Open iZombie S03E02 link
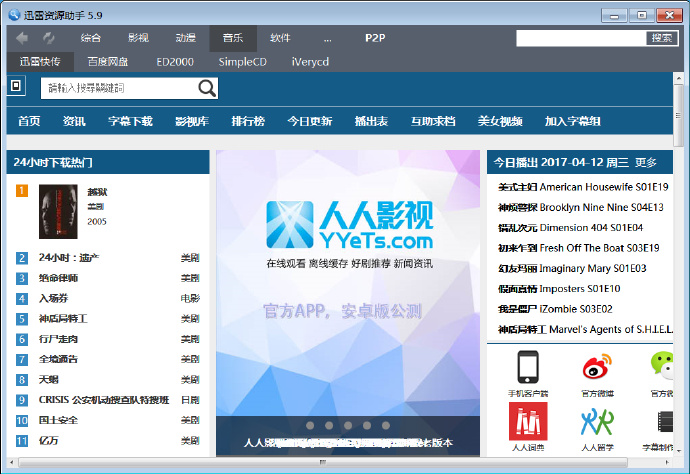The height and width of the screenshot is (474, 690). tap(555, 309)
